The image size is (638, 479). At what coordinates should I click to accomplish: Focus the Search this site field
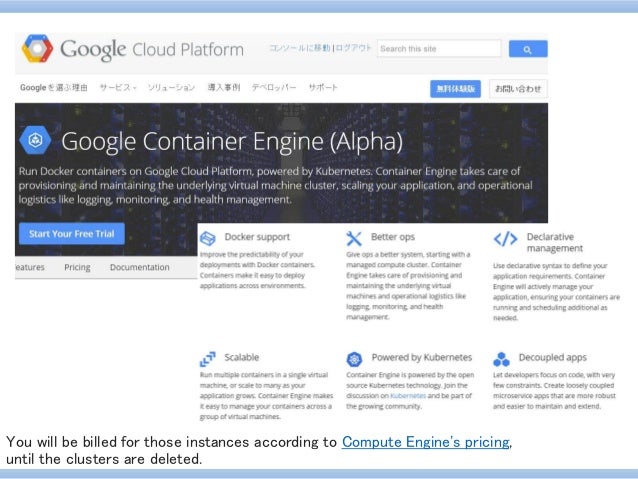[x=439, y=49]
